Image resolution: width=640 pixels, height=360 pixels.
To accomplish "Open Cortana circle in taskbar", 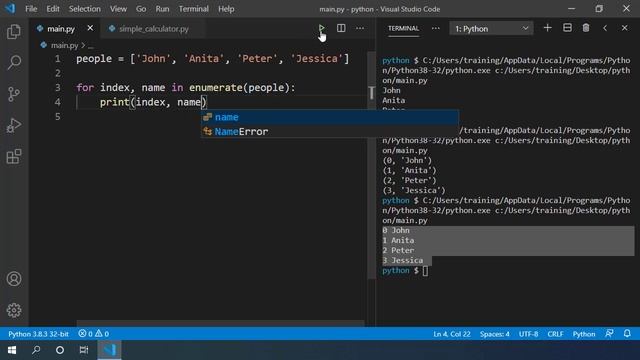I will [x=60, y=350].
